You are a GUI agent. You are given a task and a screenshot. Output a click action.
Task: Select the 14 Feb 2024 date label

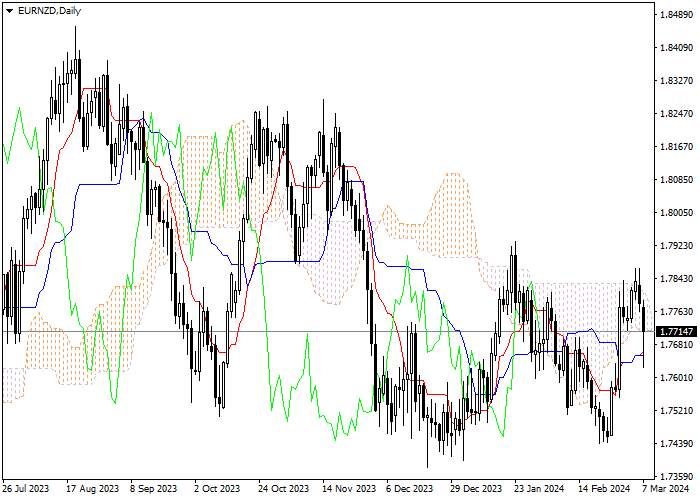pos(604,488)
